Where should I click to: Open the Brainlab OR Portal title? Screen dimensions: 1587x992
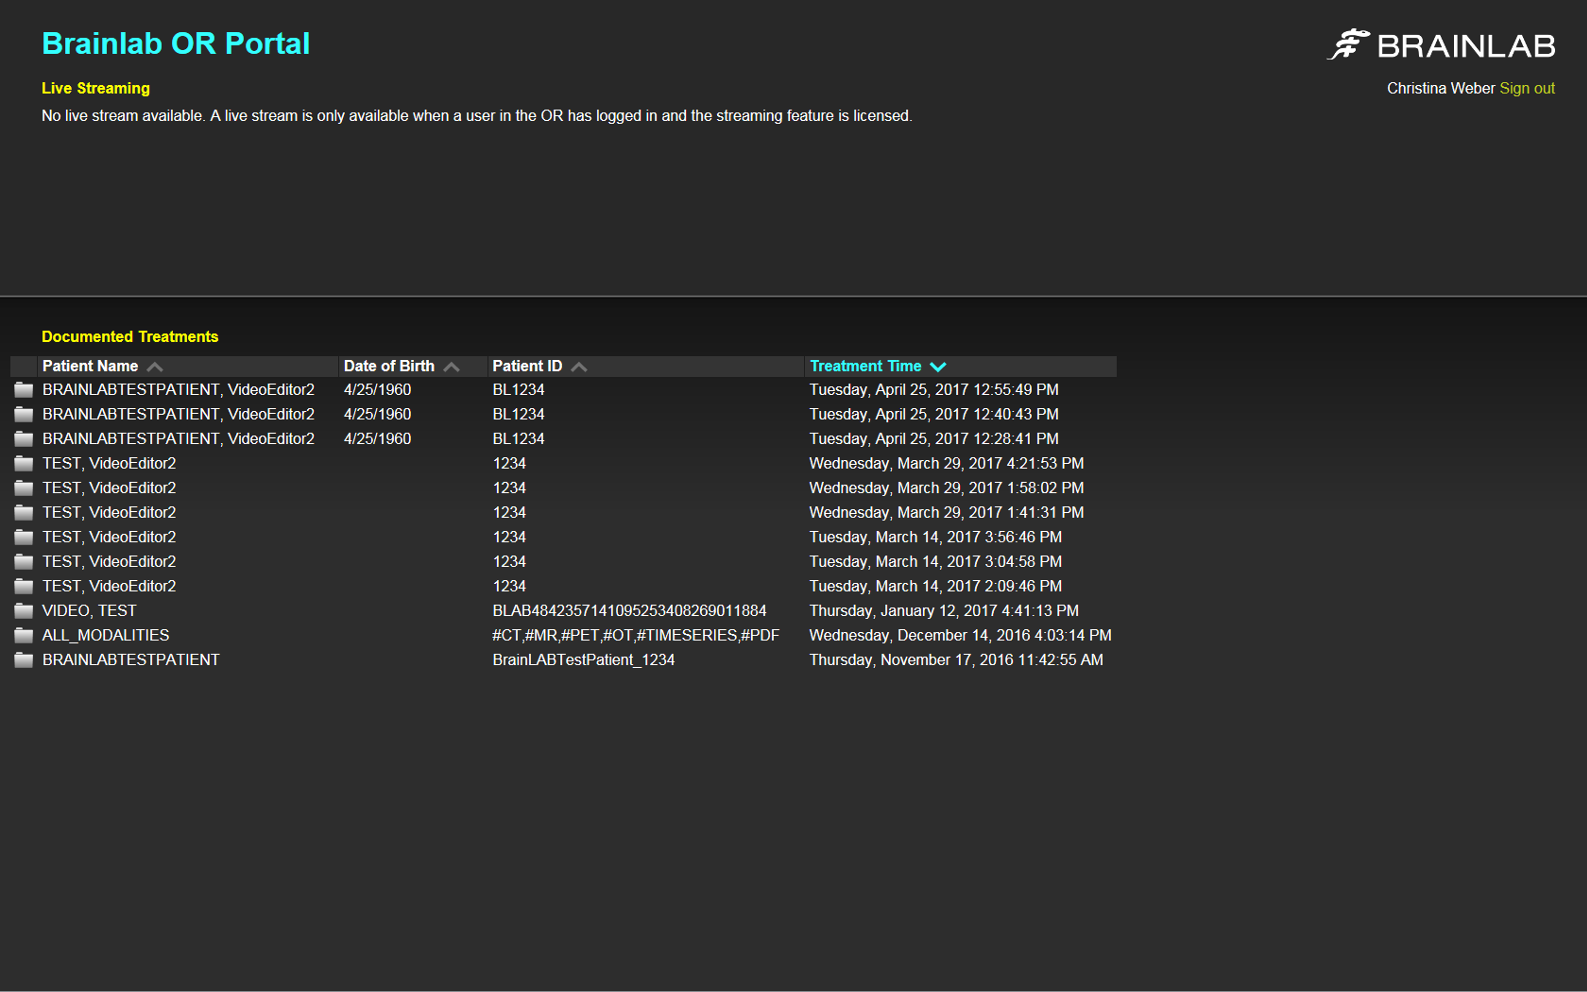(176, 43)
